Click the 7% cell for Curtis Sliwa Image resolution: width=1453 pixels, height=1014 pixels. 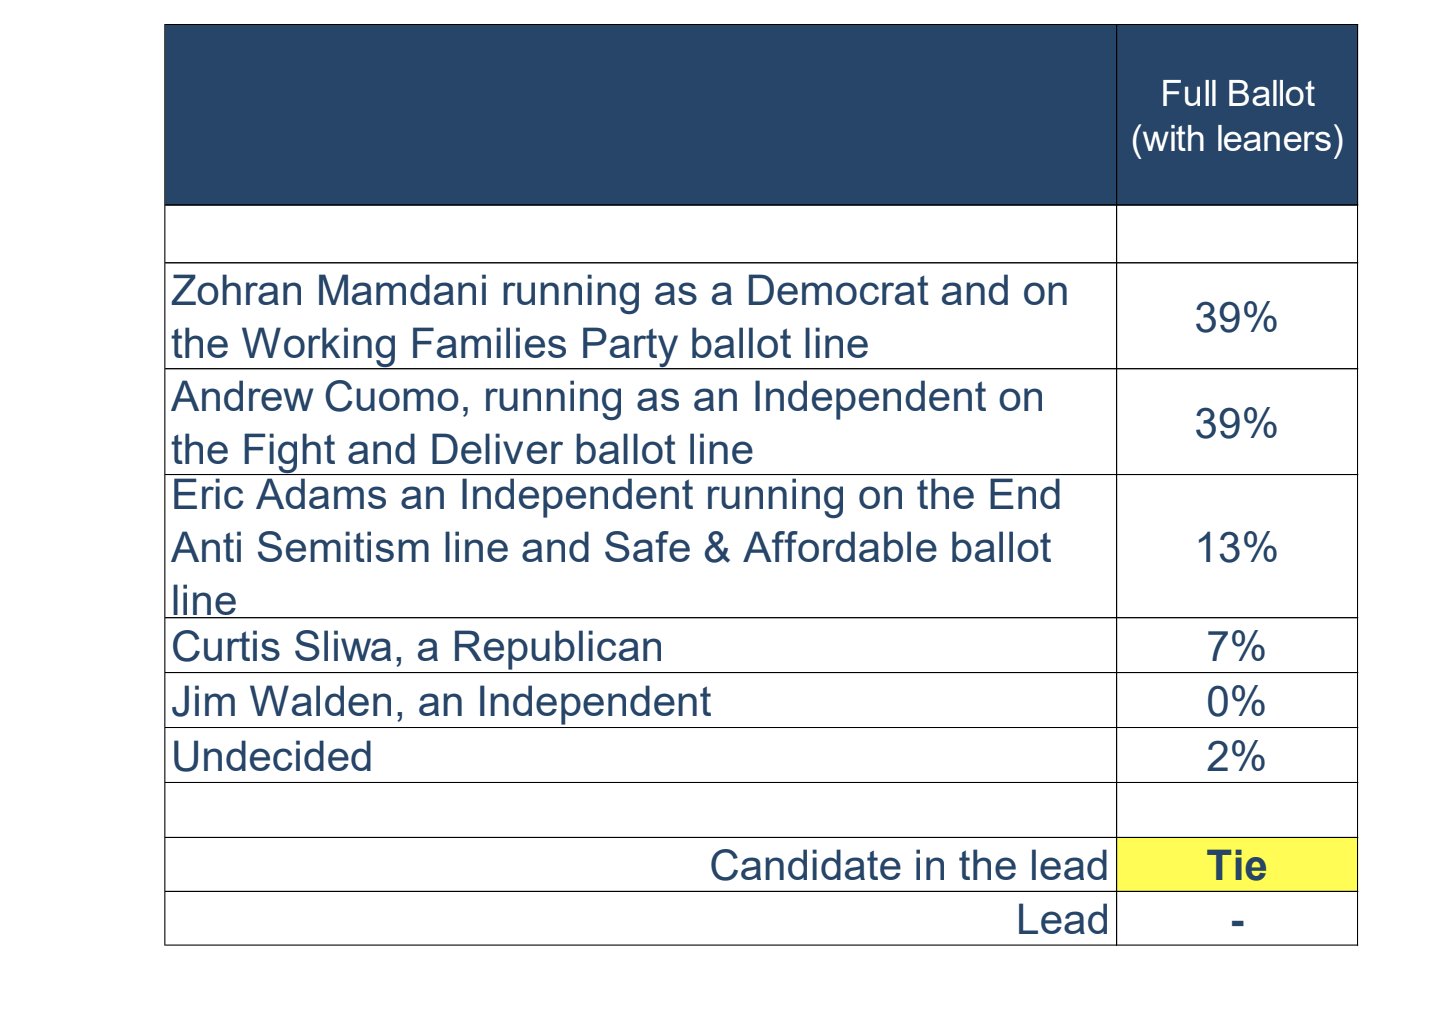pos(1237,646)
